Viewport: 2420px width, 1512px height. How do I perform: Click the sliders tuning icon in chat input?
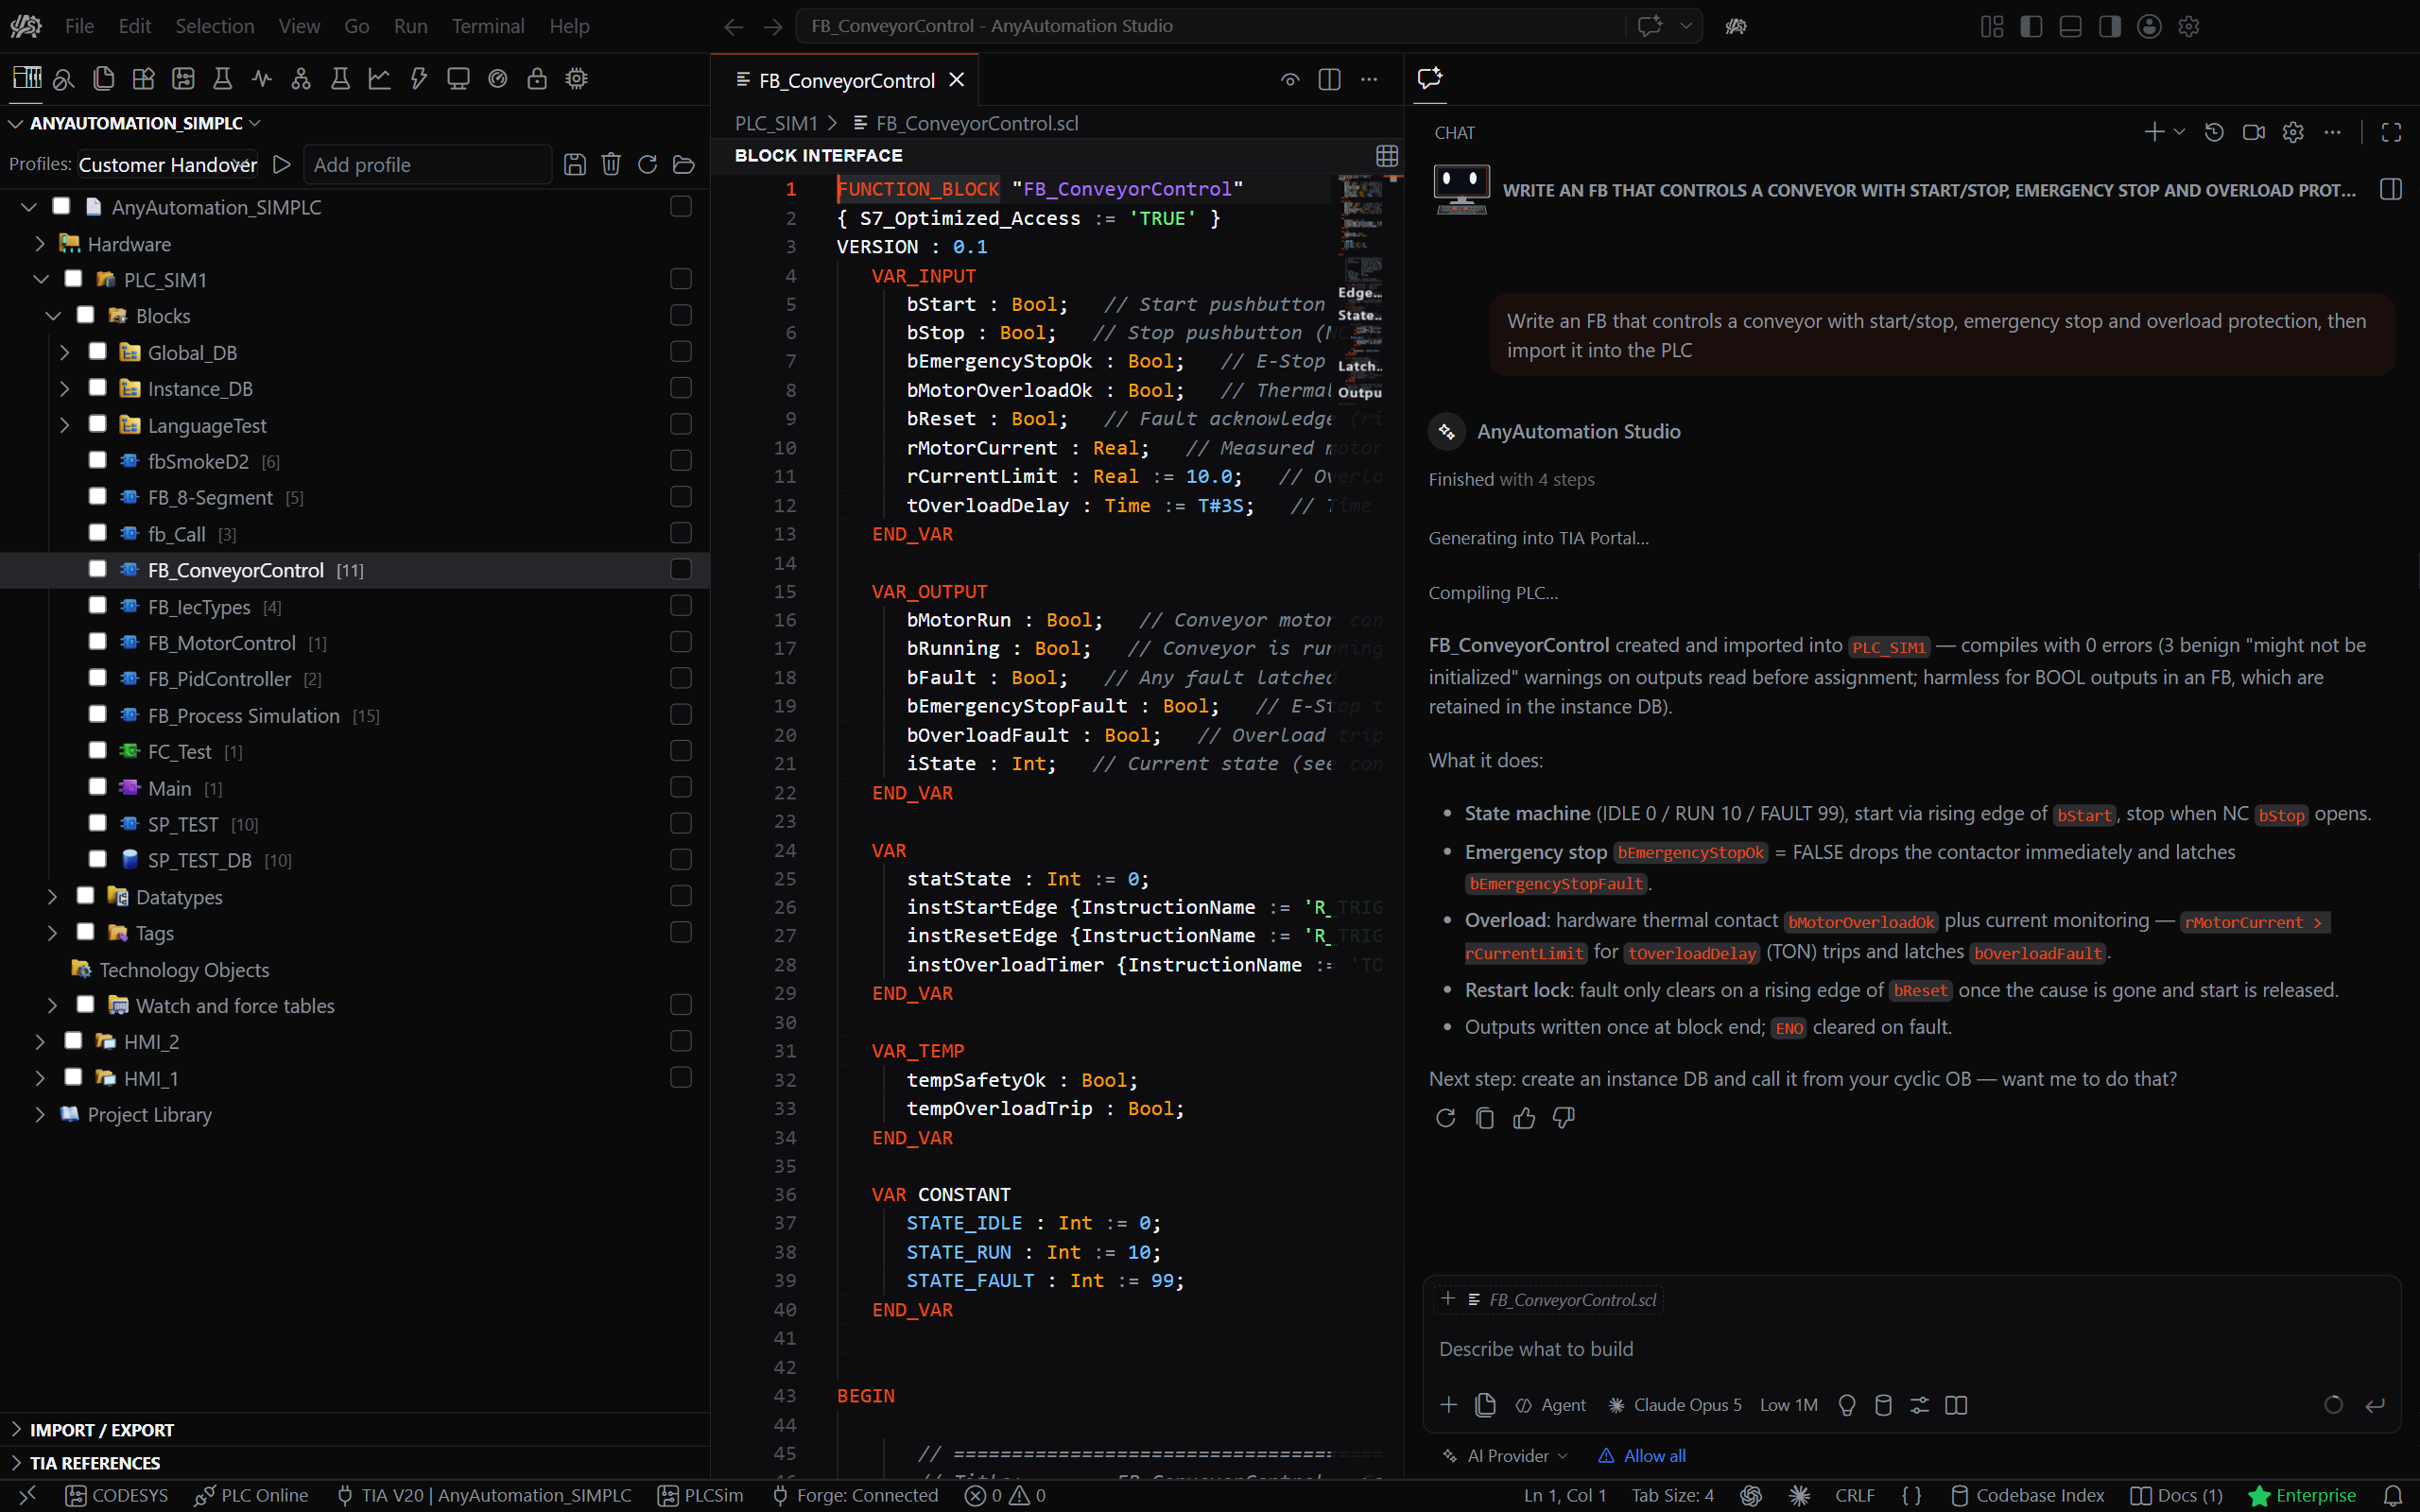[1920, 1405]
